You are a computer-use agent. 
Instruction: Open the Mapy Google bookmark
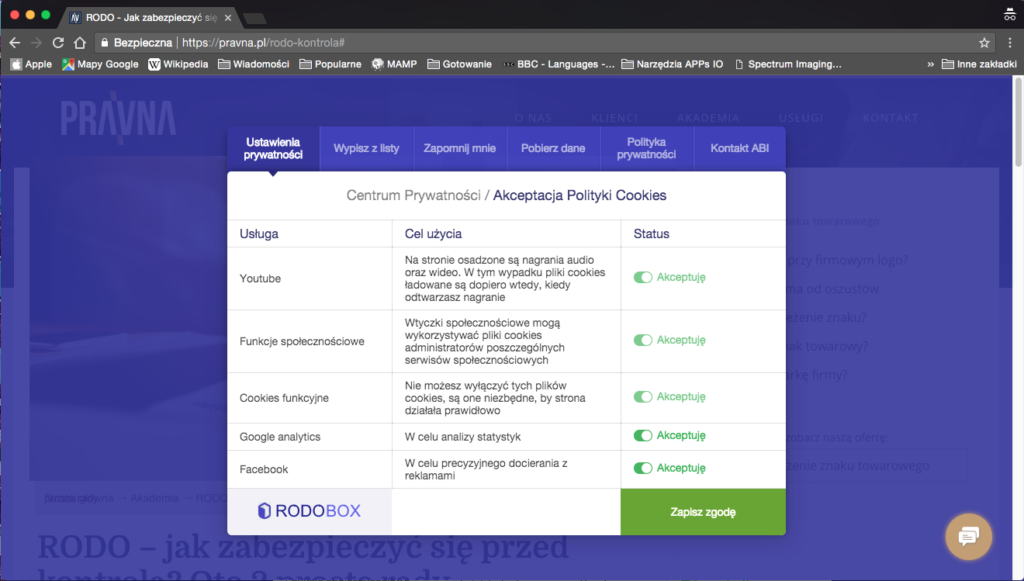click(101, 64)
